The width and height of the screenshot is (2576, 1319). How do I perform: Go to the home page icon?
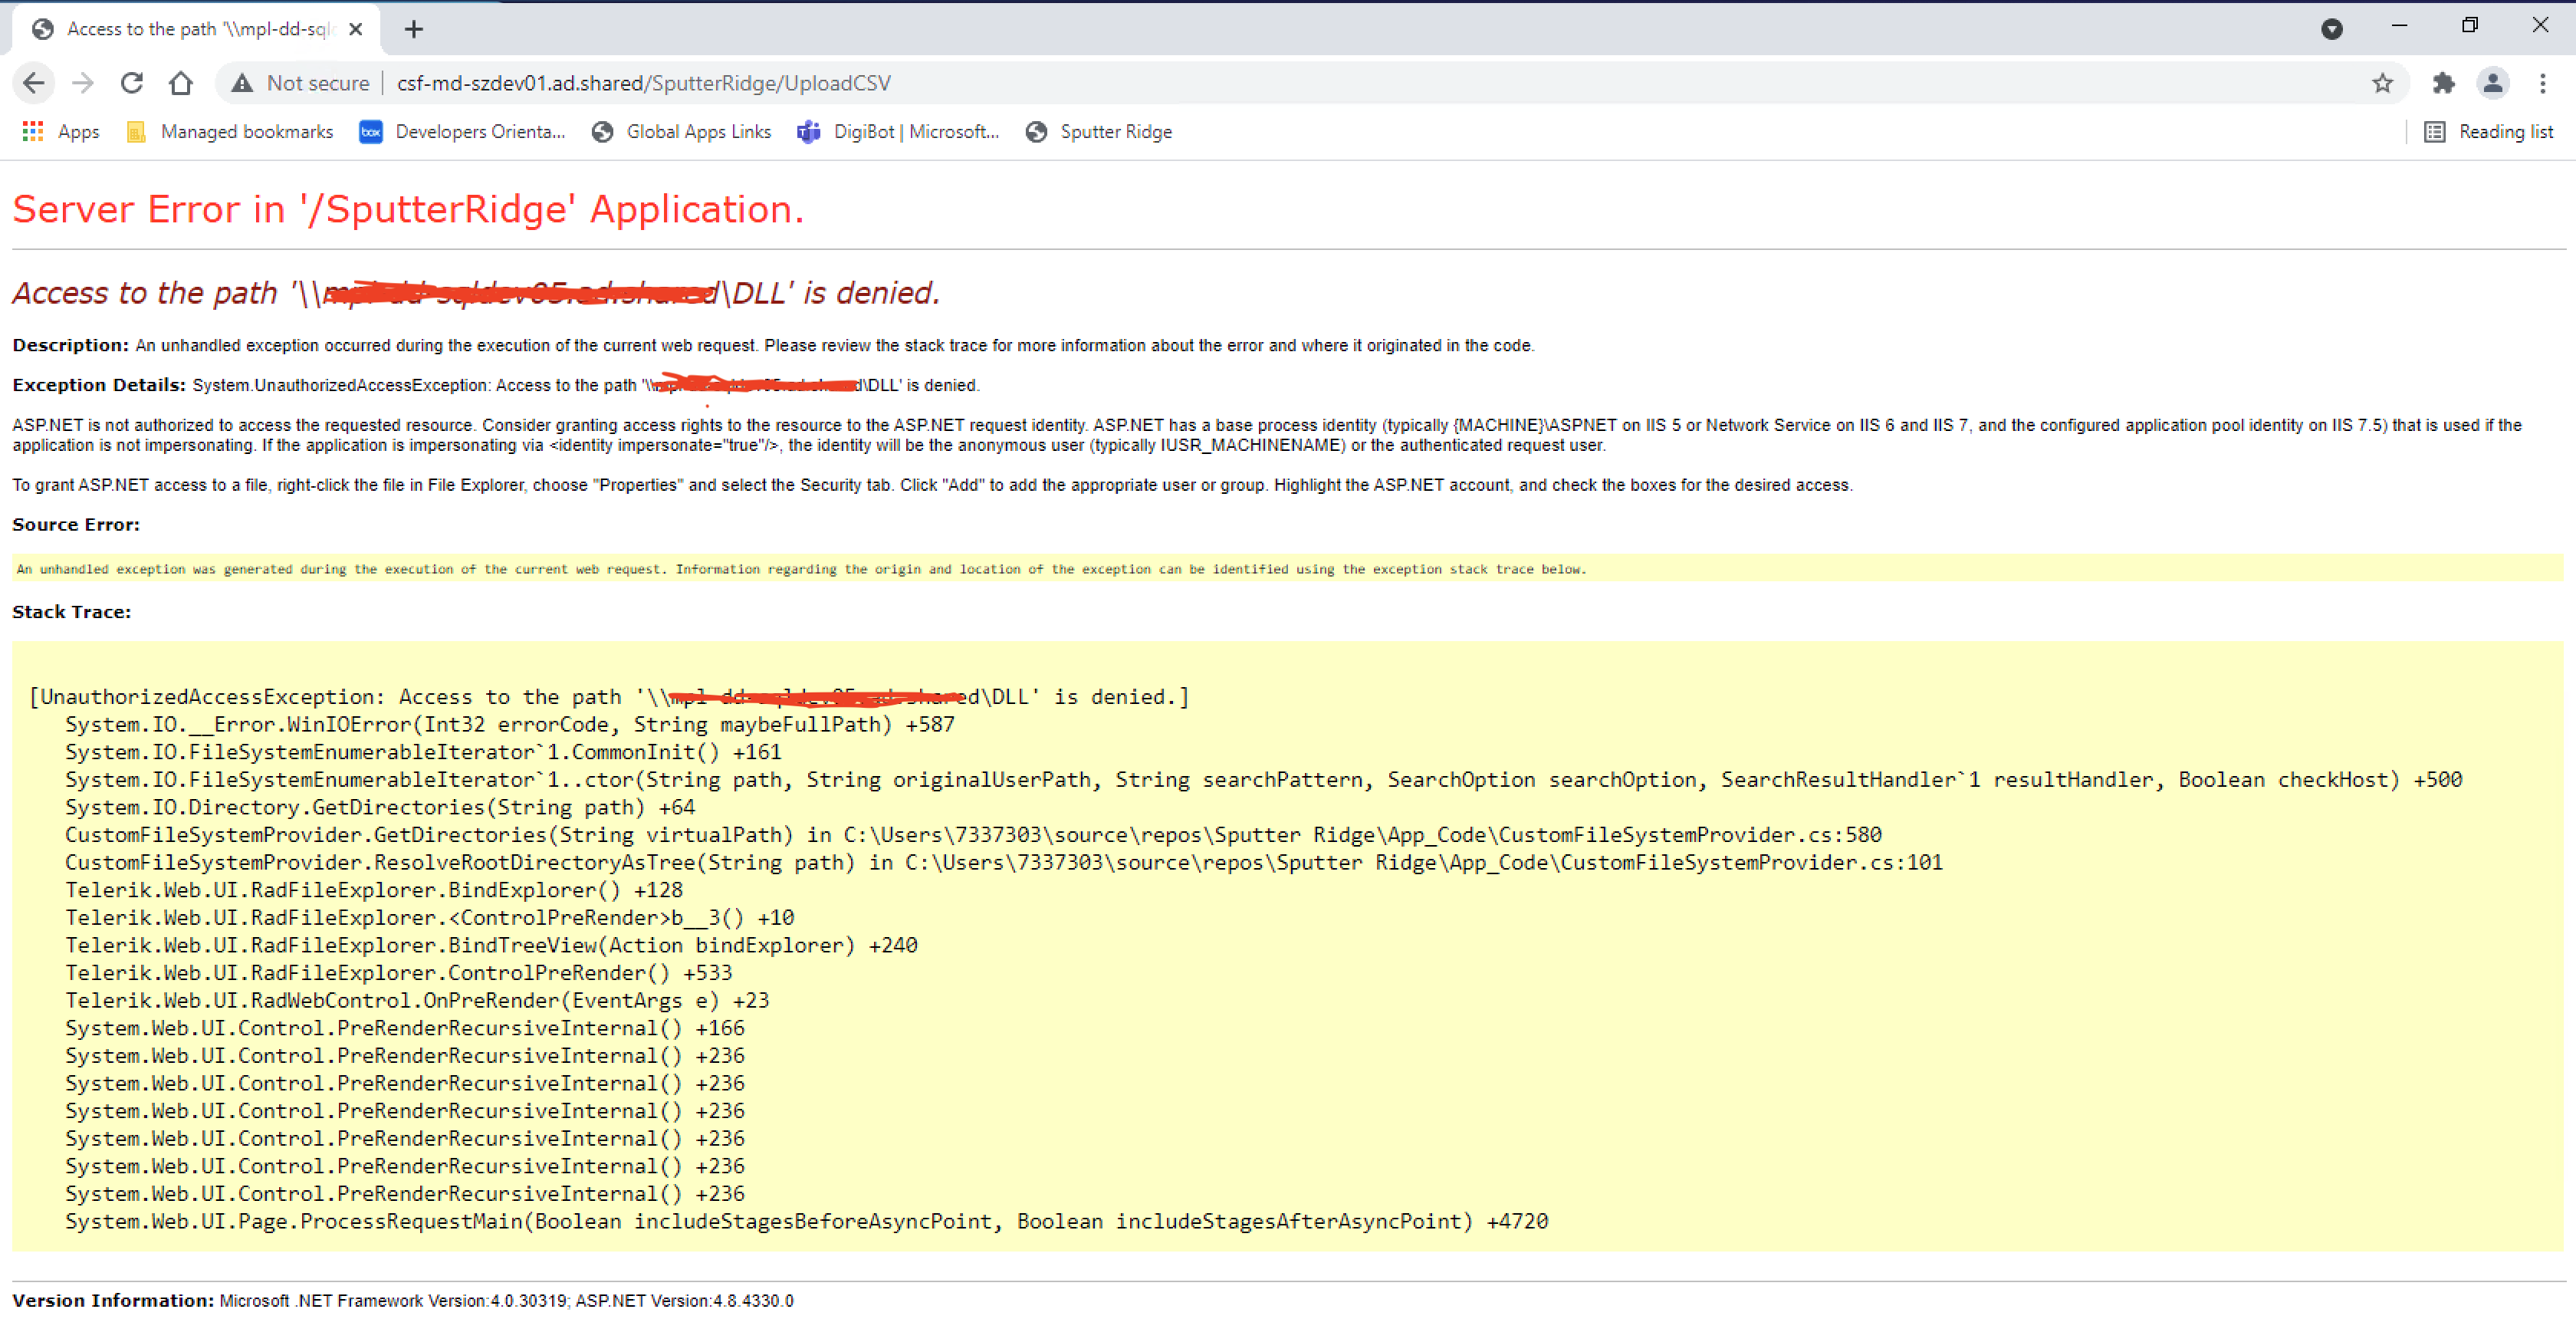181,83
